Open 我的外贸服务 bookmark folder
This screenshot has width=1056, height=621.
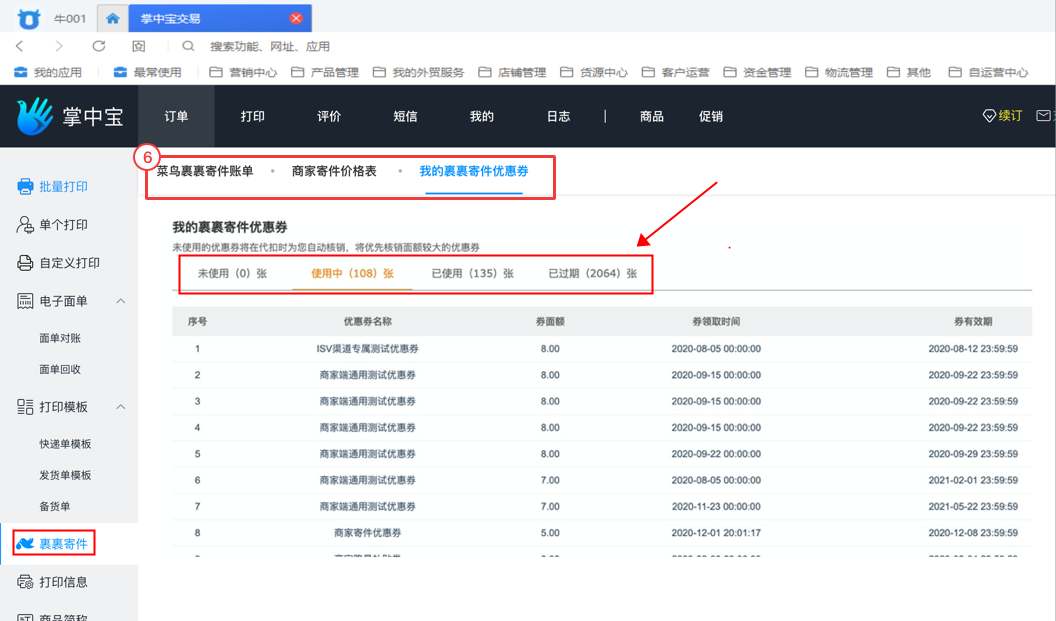point(418,72)
